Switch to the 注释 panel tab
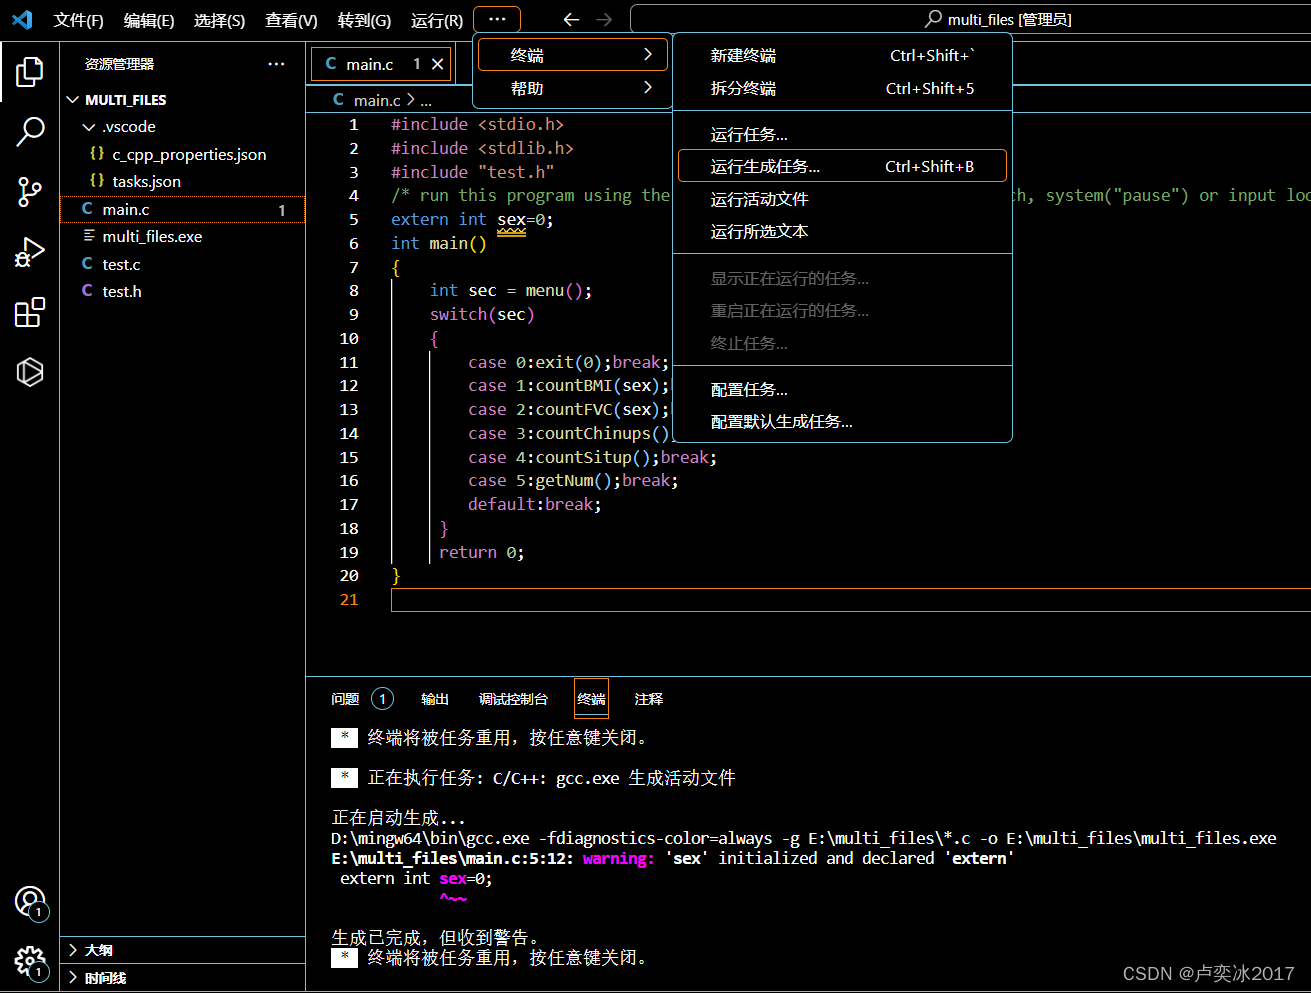The image size is (1311, 993). coord(649,699)
